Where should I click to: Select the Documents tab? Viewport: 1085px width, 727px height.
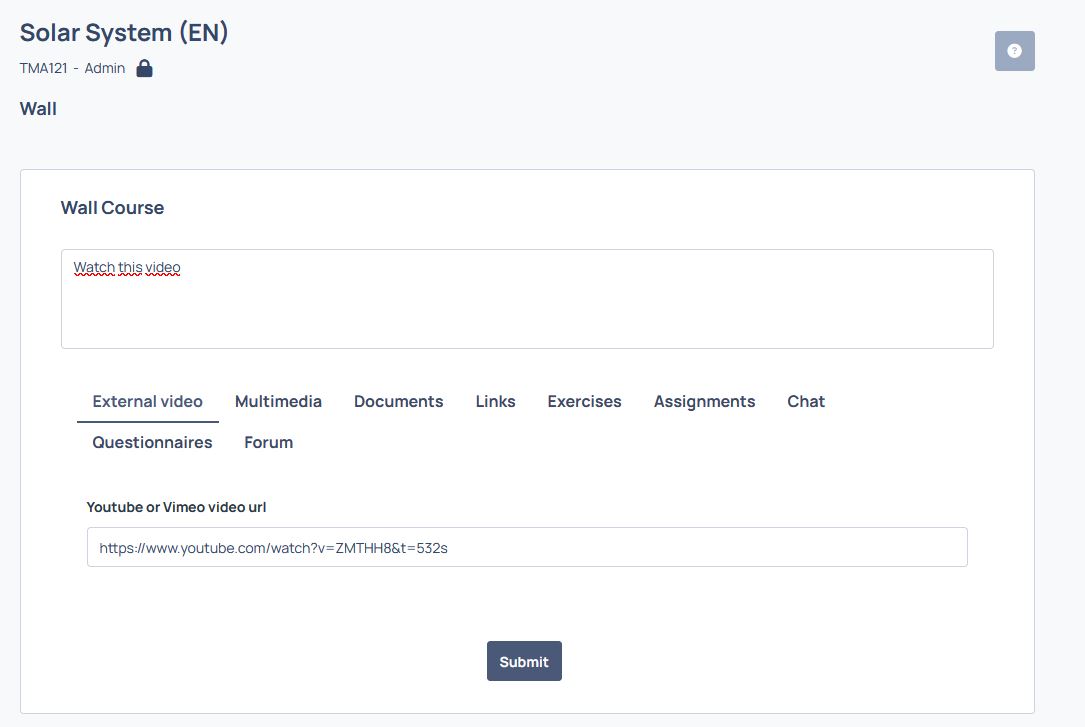[399, 401]
